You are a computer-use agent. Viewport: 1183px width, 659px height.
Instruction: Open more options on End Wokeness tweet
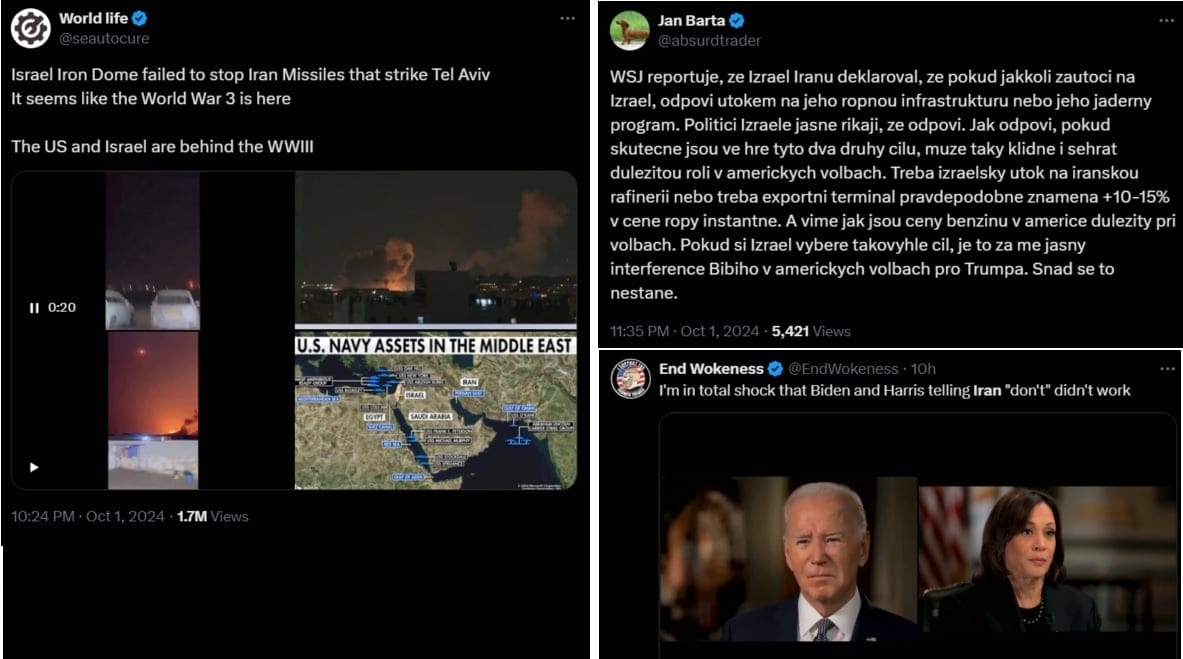1166,369
